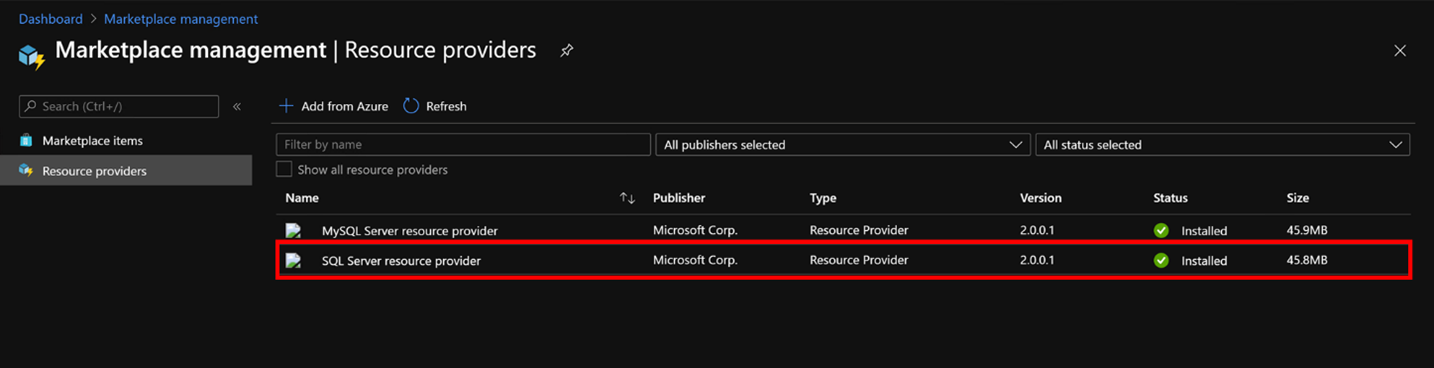Click Resource Provider type in SQL Server row
1434x368 pixels.
(x=859, y=260)
